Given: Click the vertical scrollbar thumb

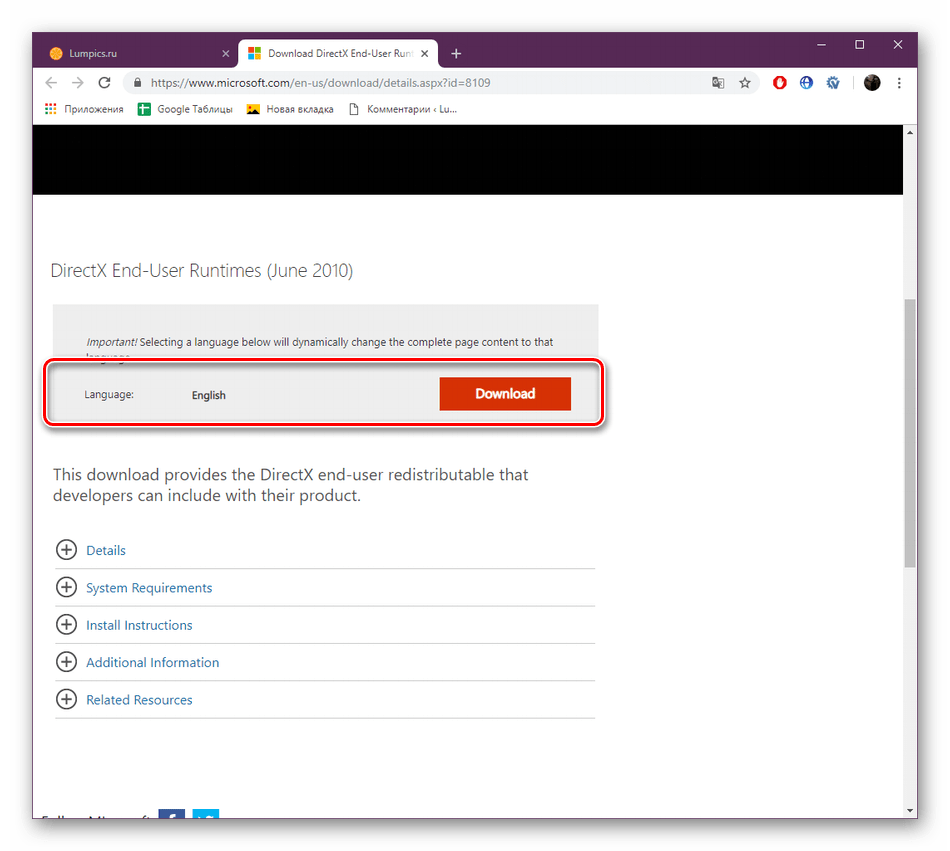Looking at the screenshot, I should (910, 433).
